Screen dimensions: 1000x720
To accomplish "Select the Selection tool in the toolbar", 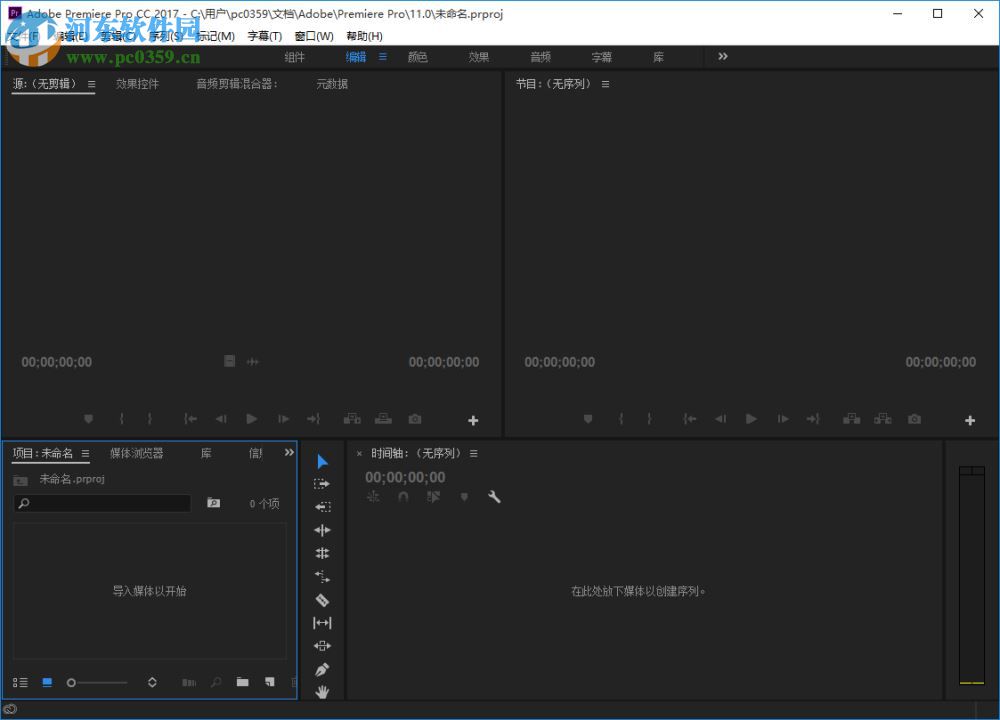I will (x=322, y=461).
